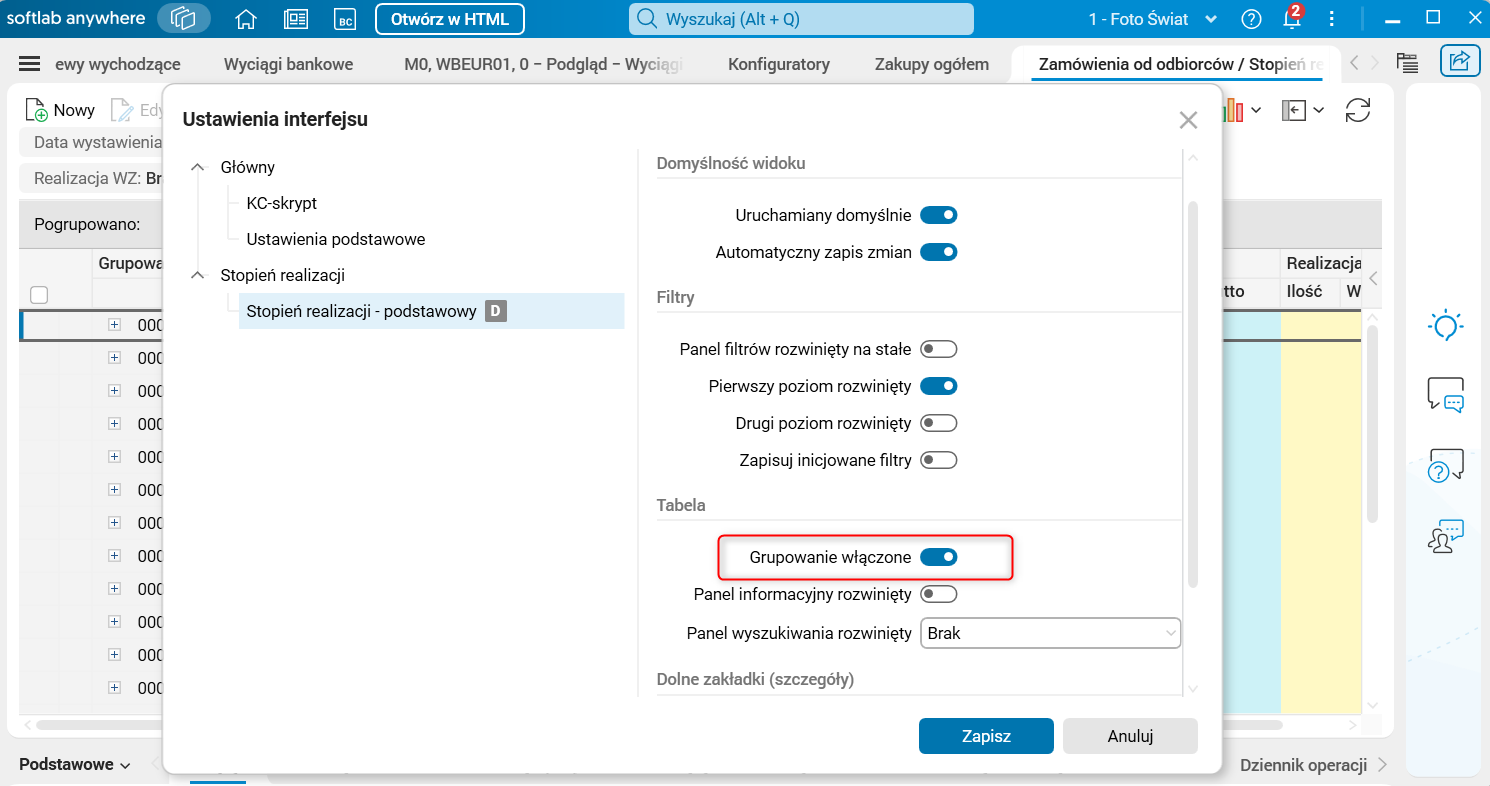
Task: Open the lightbulb tips icon in sidebar
Action: [x=1446, y=327]
